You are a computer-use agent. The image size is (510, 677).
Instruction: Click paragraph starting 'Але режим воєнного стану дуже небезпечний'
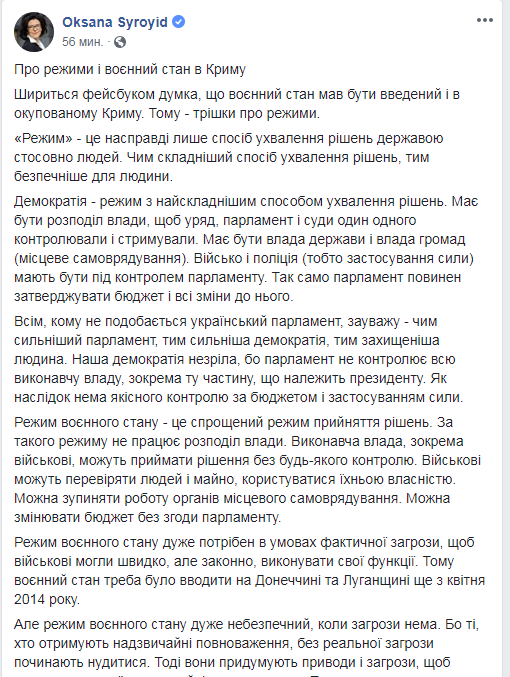point(247,646)
